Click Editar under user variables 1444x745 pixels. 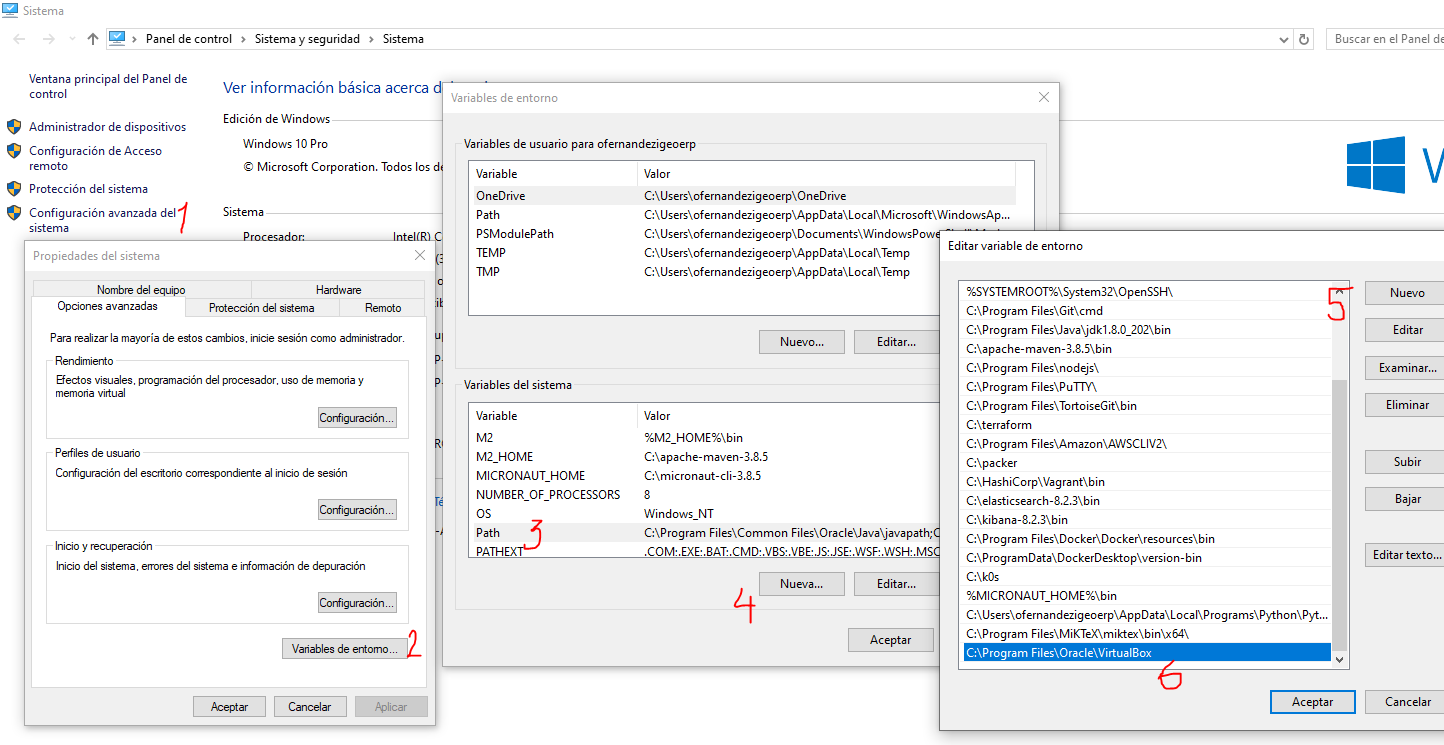896,342
